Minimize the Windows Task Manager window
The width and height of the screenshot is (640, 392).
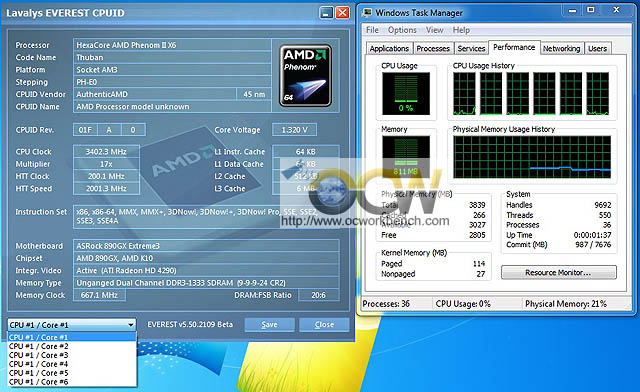(572, 10)
